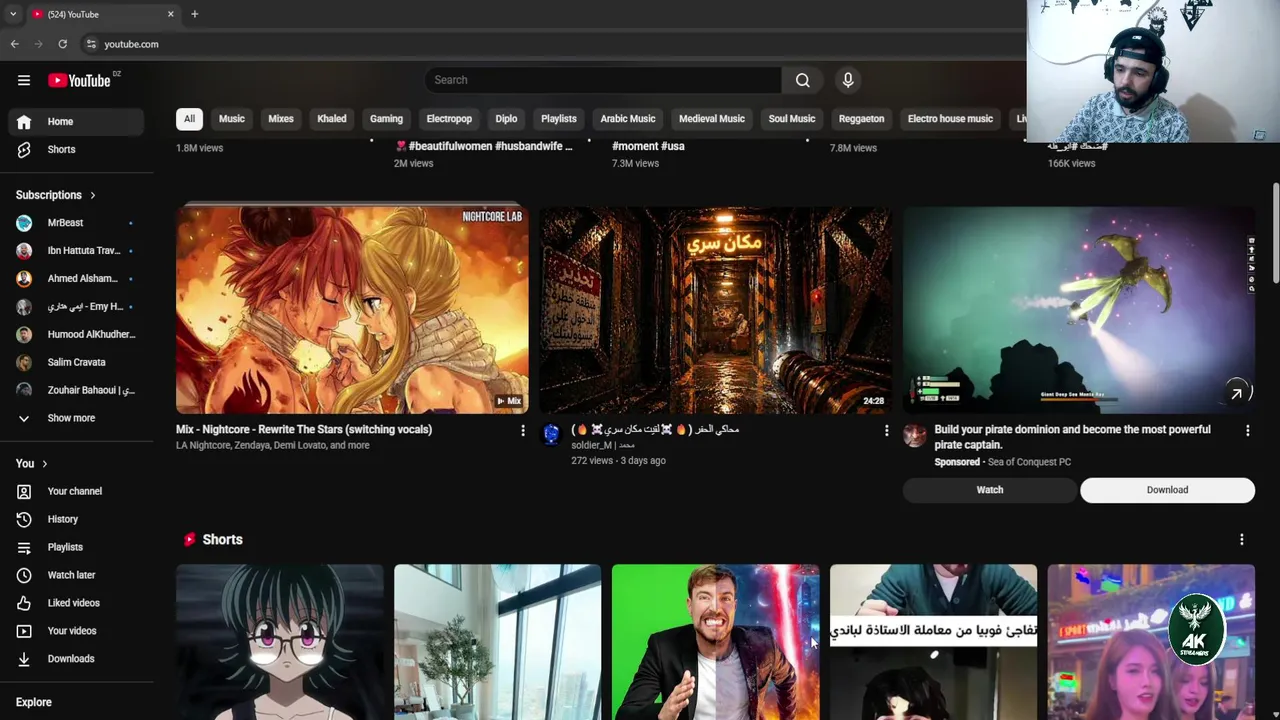Screen dimensions: 1280x720
Task: Open Your channel from sidebar
Action: [x=77, y=491]
